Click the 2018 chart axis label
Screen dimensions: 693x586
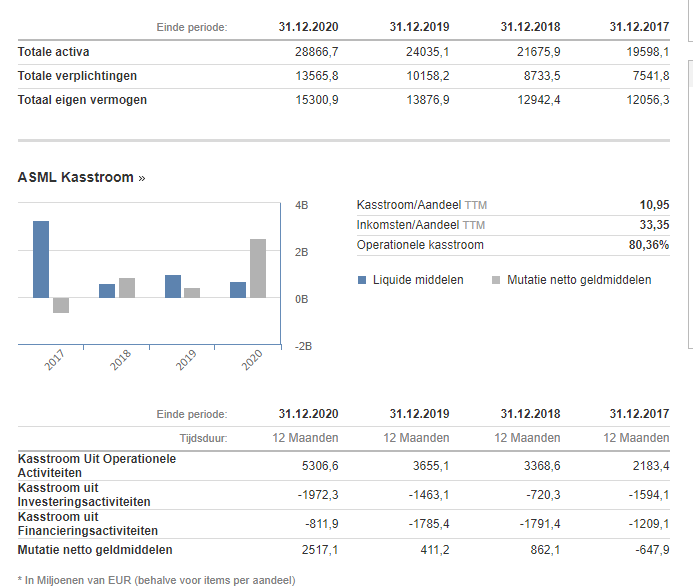(x=120, y=360)
